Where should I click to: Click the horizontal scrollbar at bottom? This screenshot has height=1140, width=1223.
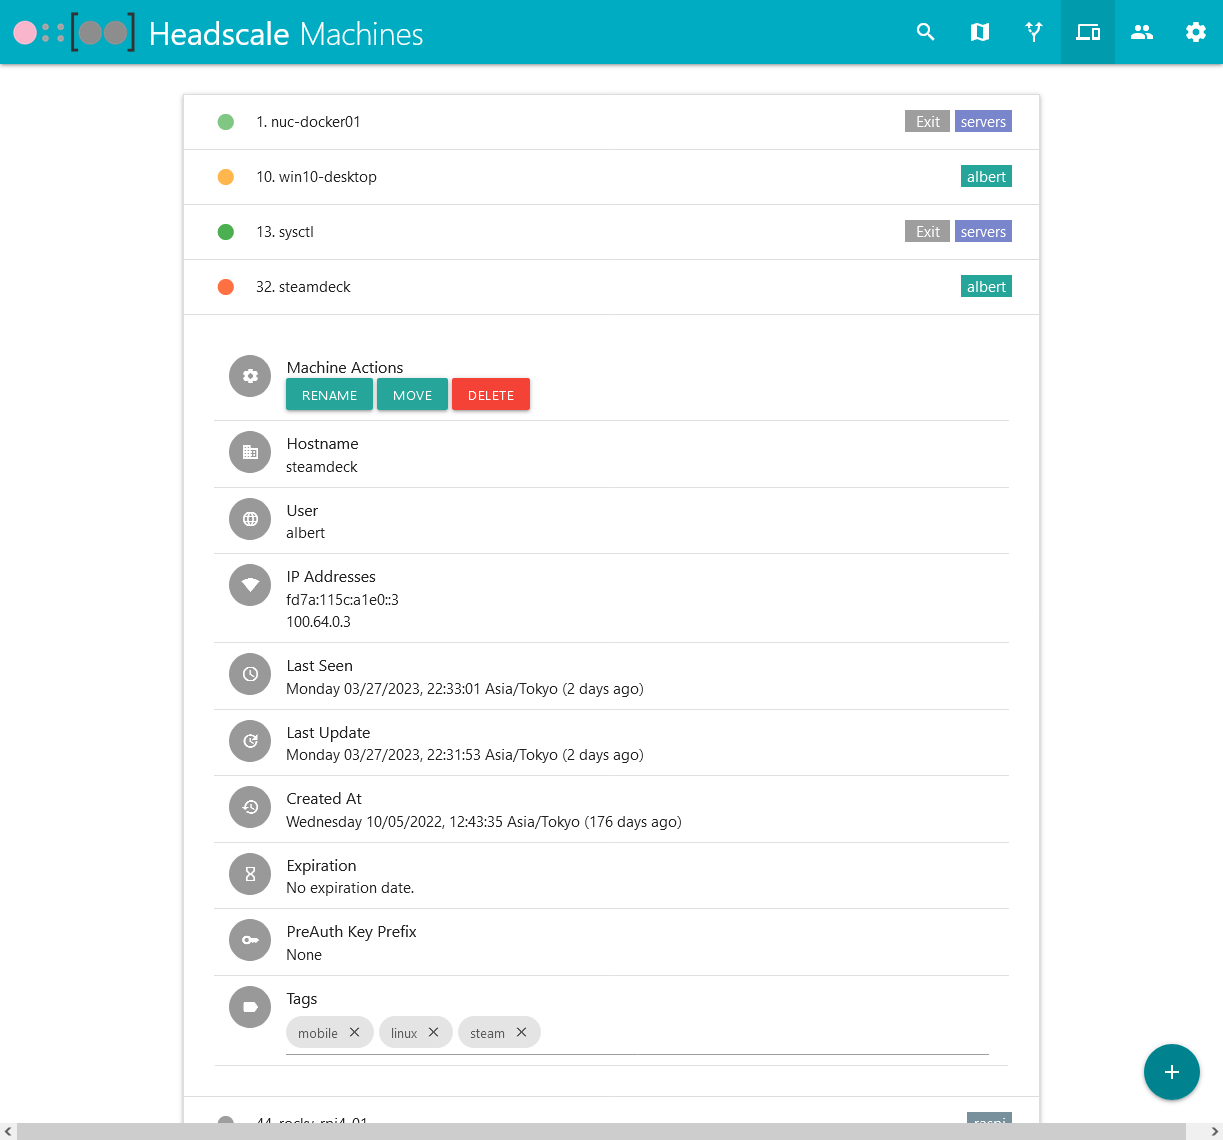click(x=601, y=1131)
